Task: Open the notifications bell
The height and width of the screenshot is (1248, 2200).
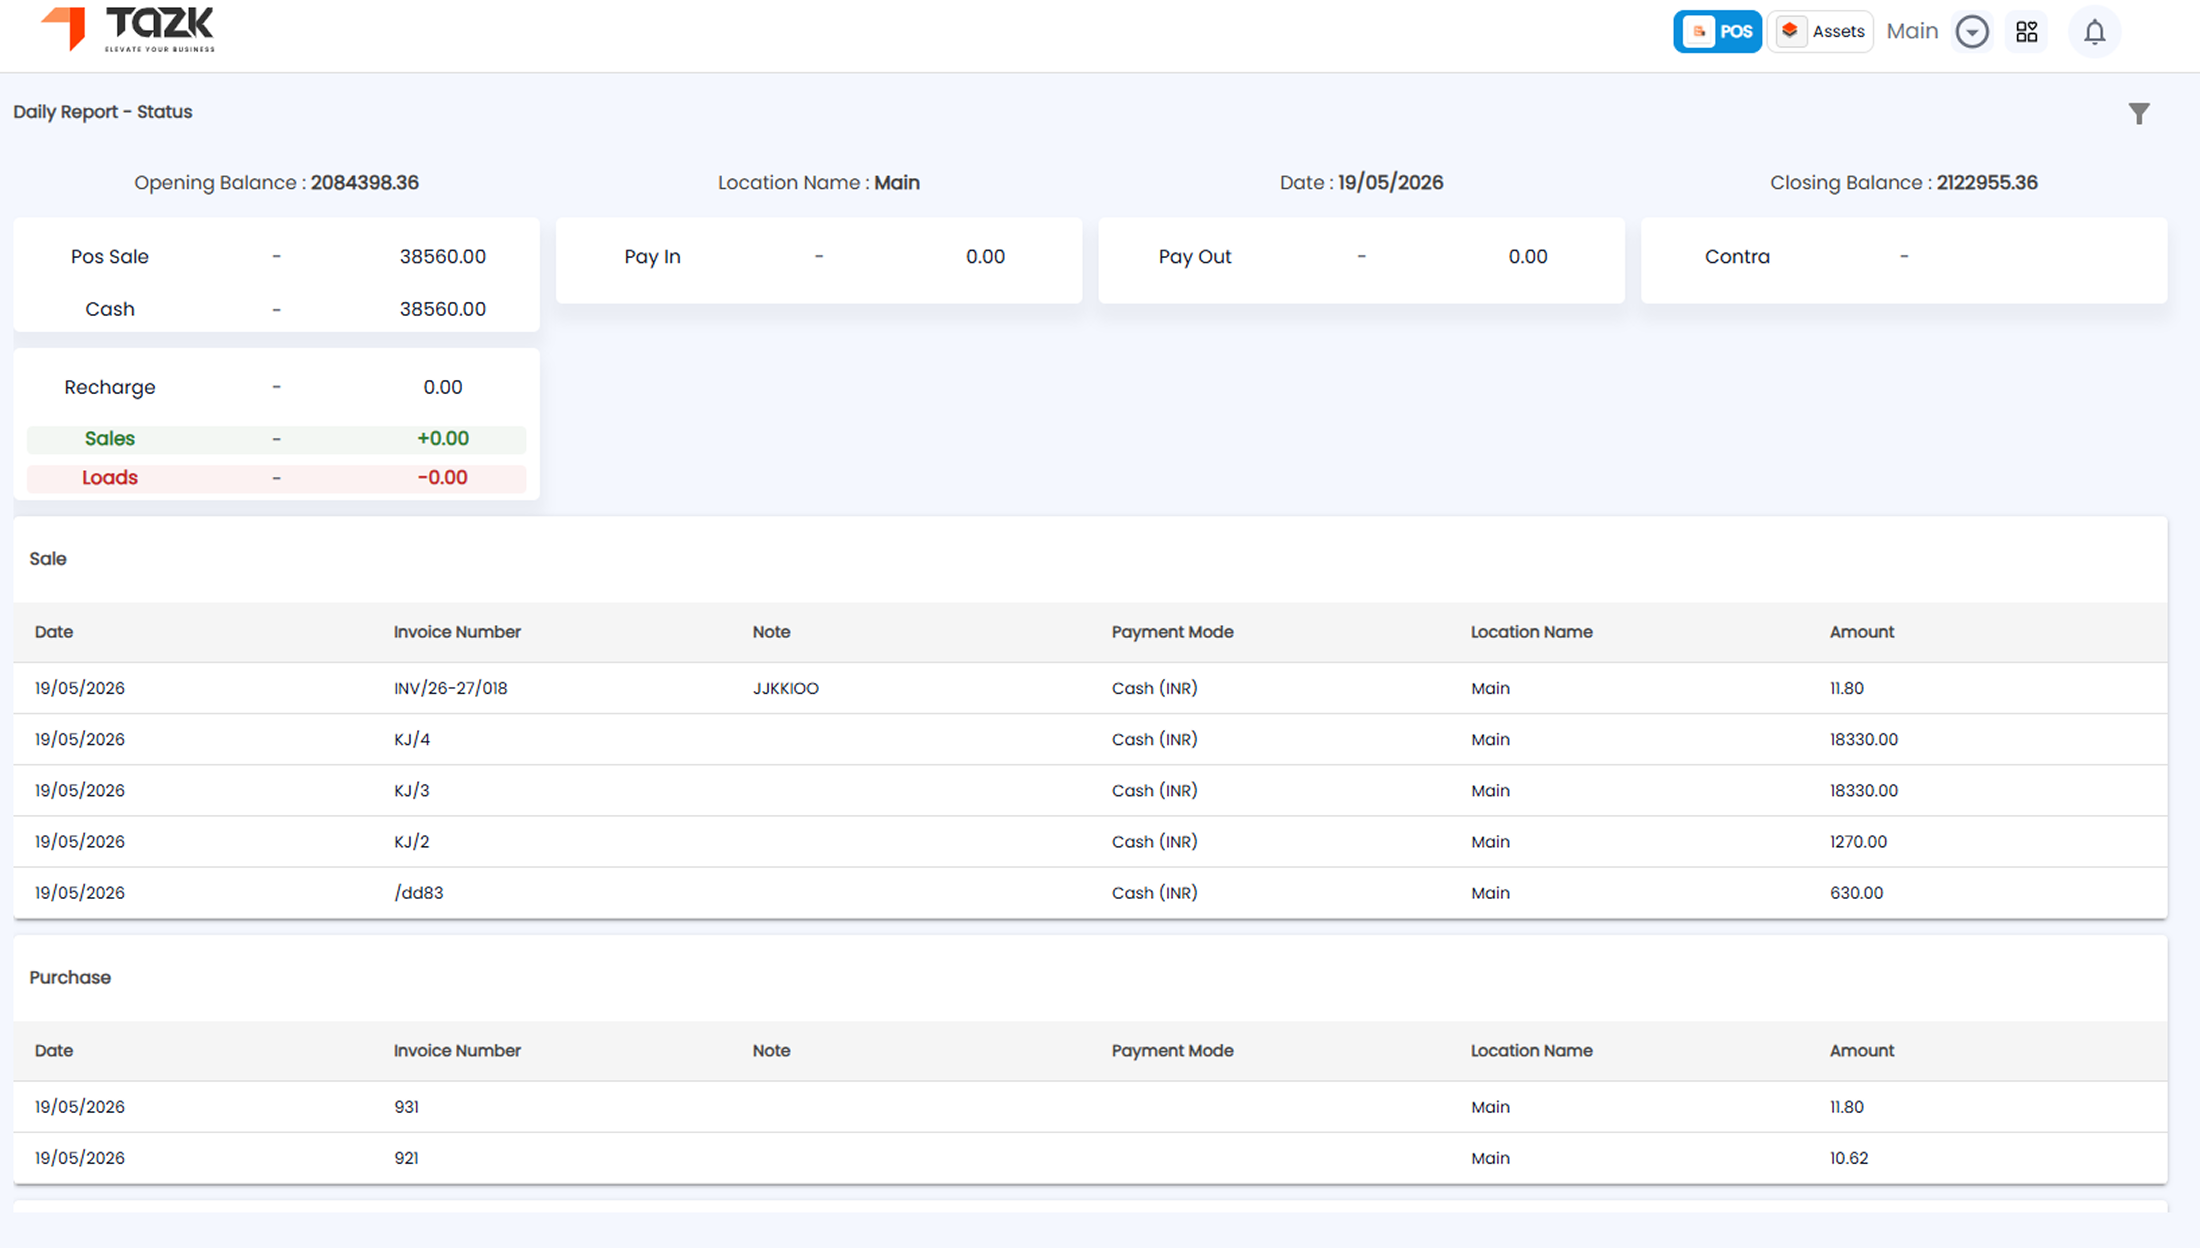Action: tap(2094, 32)
